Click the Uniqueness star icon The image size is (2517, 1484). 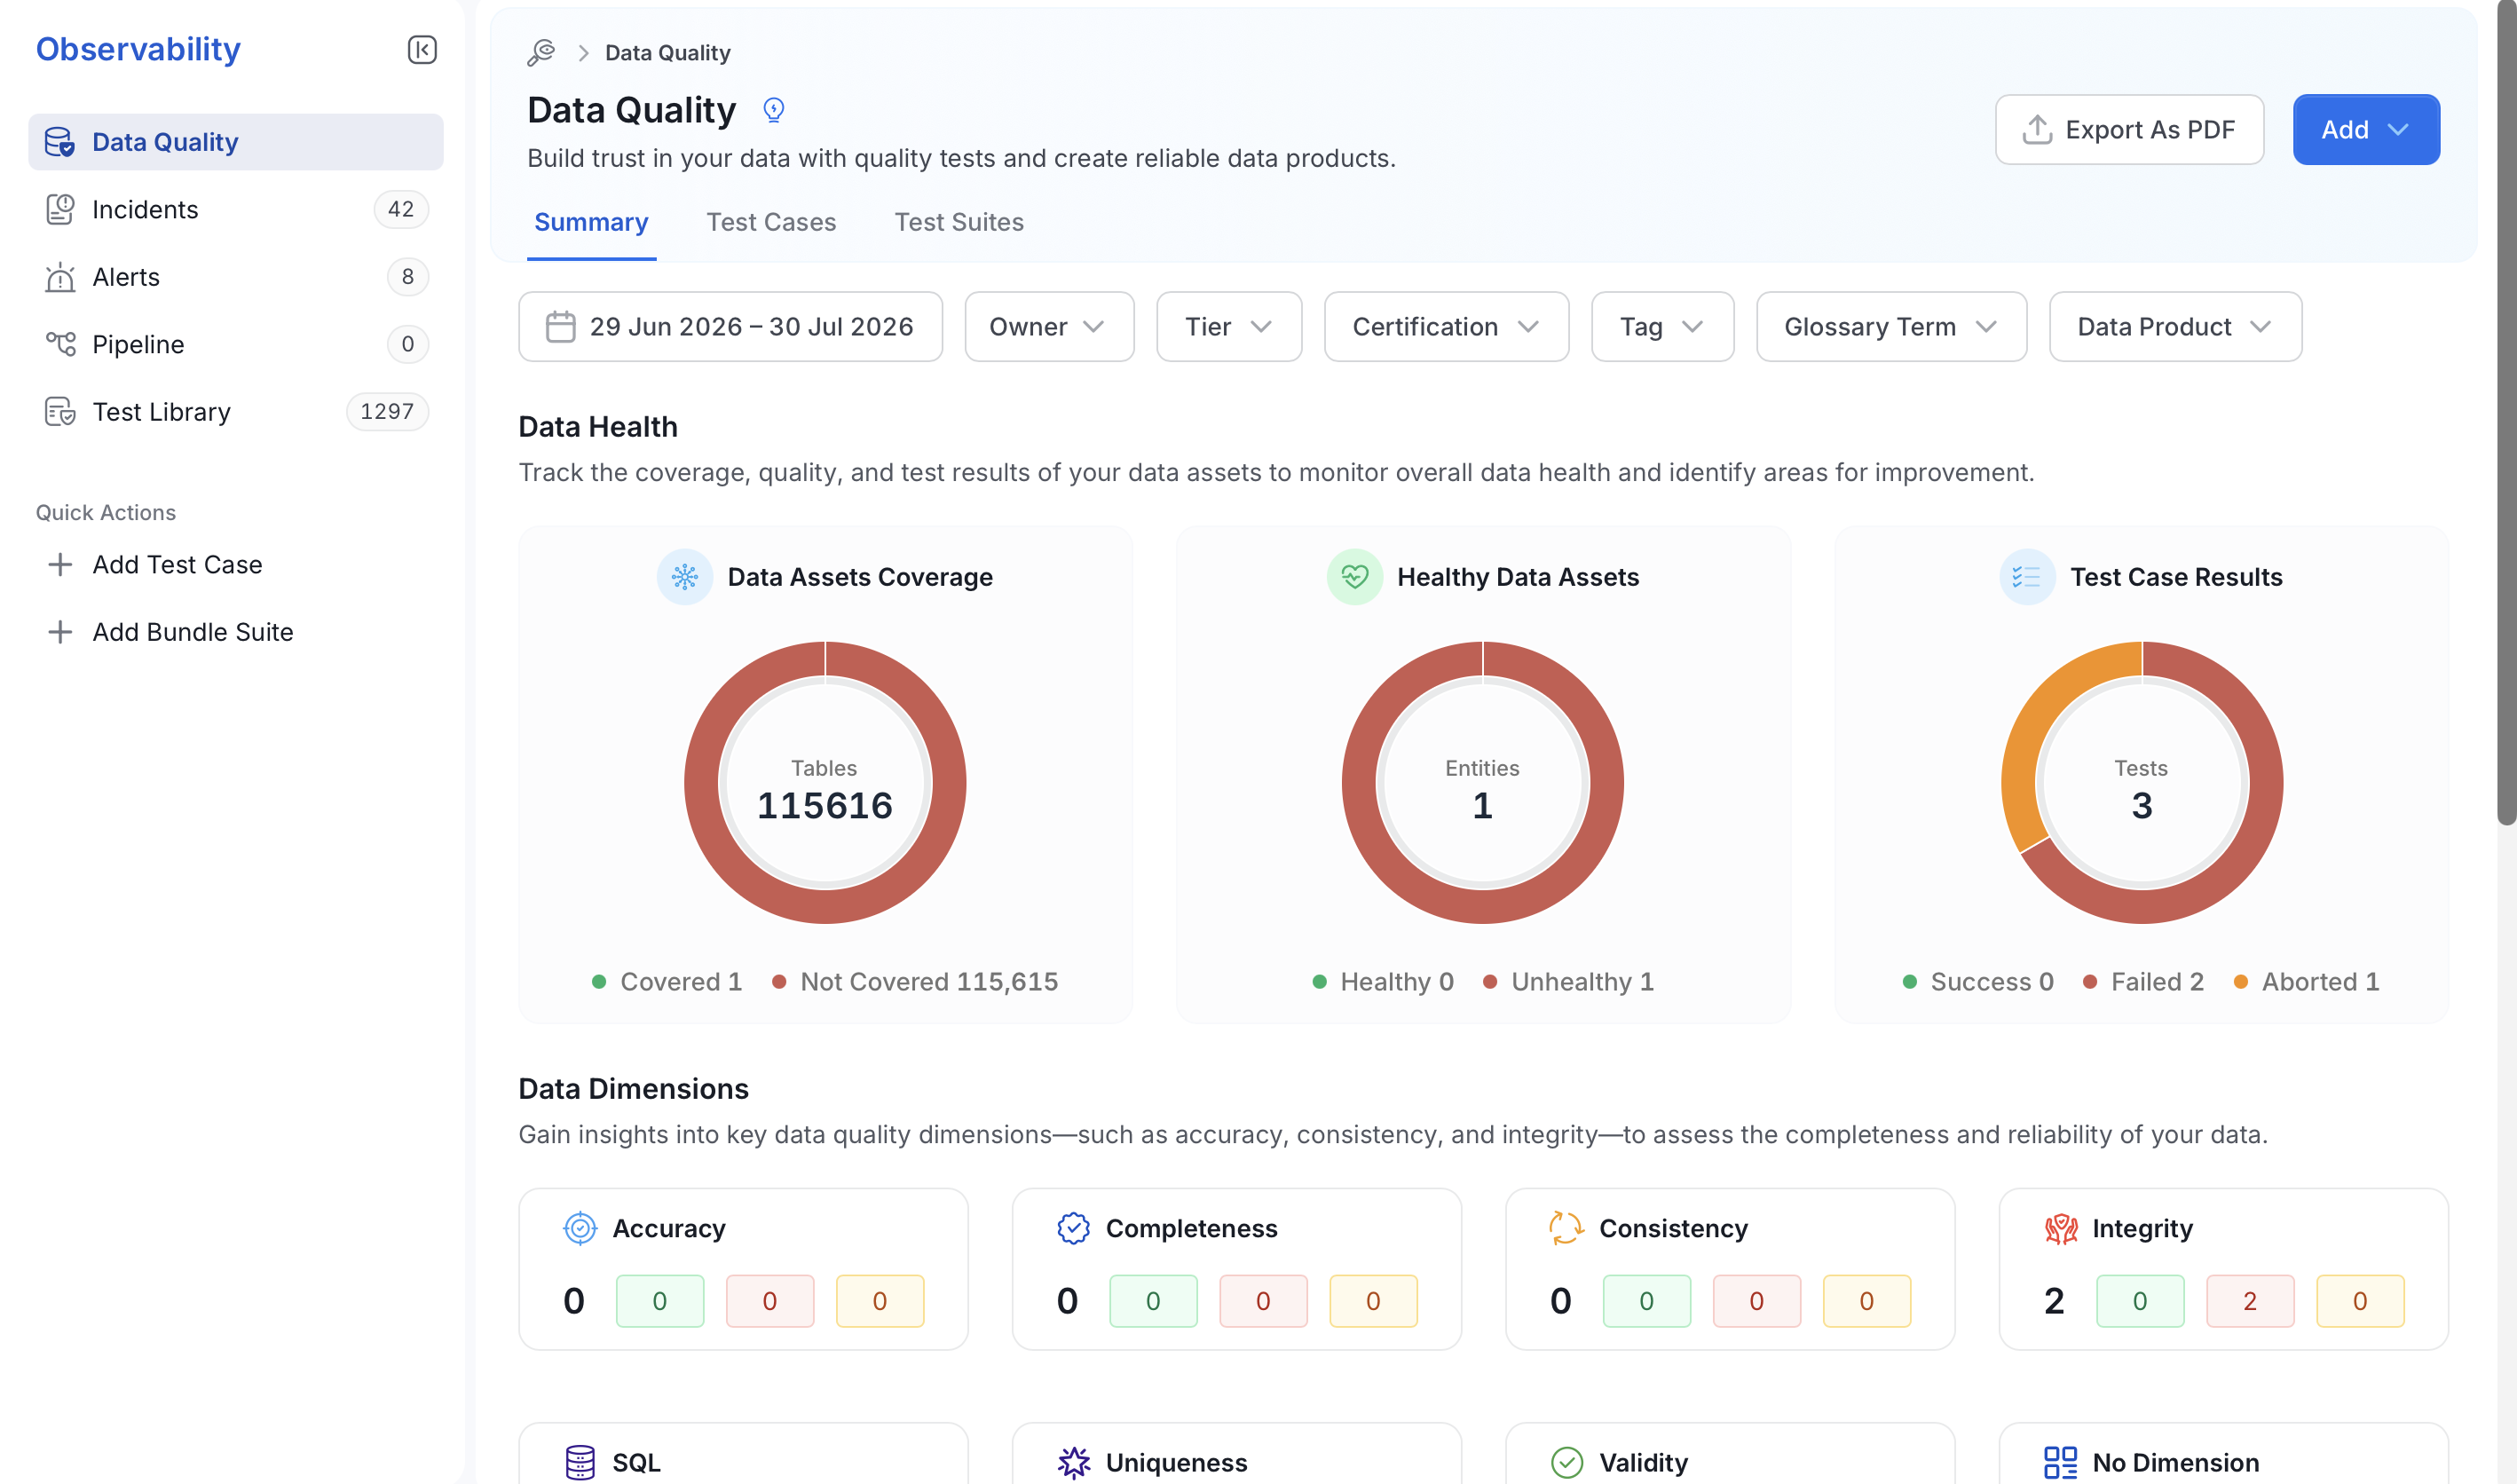1073,1462
